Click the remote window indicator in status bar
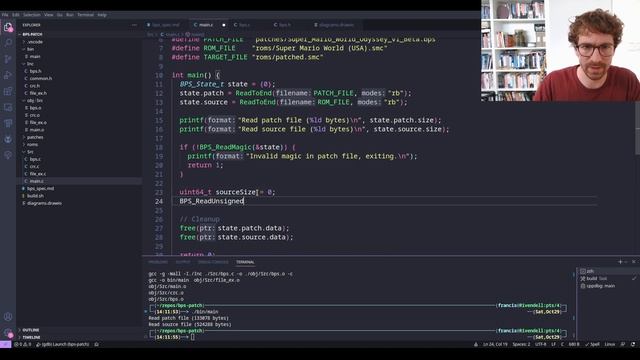The height and width of the screenshot is (360, 640). click(5, 344)
